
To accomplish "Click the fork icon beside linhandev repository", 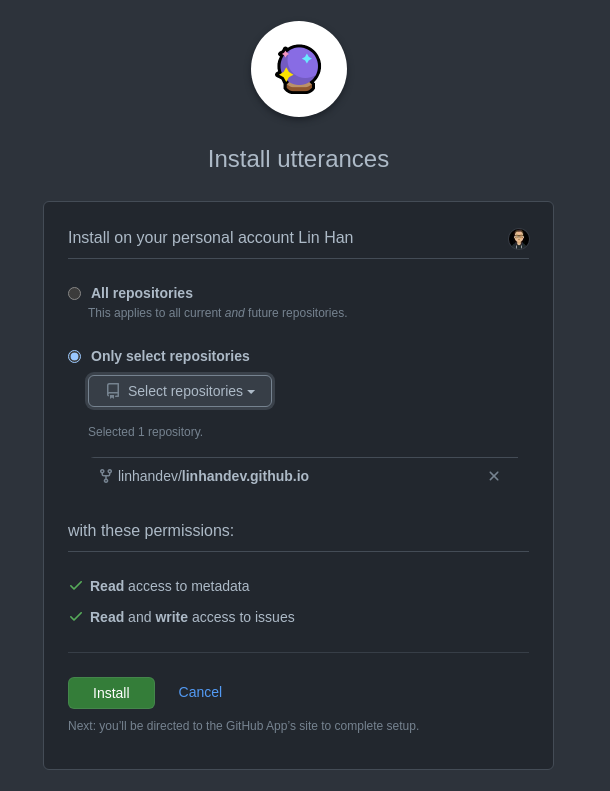I will pos(106,476).
